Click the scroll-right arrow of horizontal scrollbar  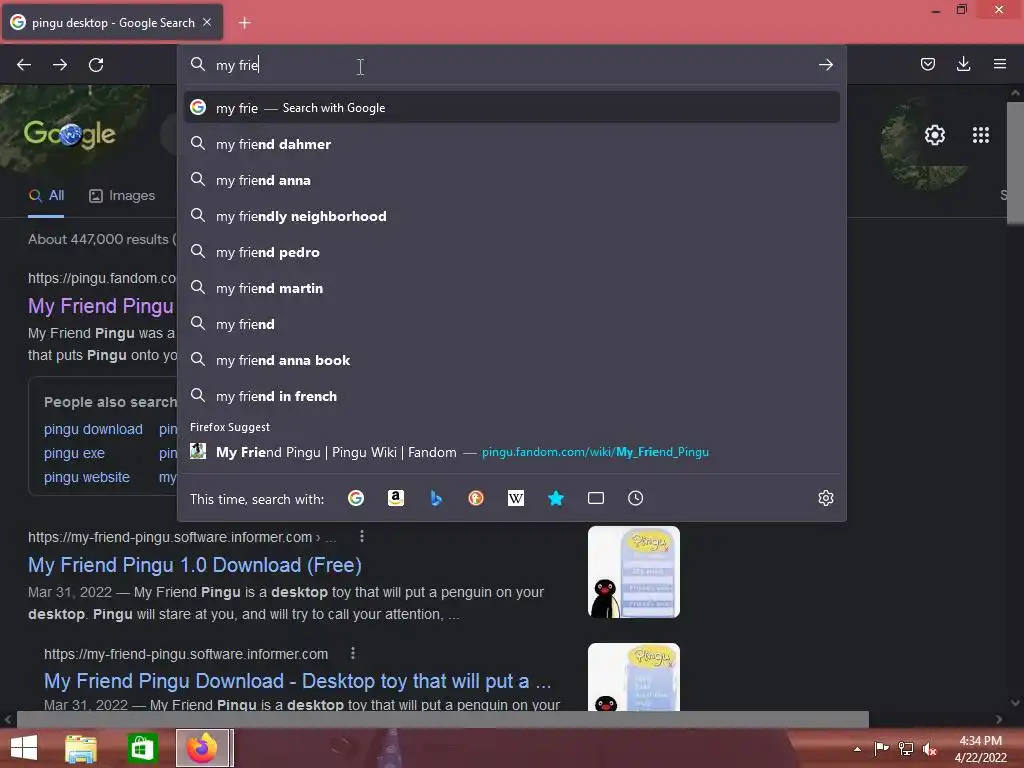click(x=999, y=719)
